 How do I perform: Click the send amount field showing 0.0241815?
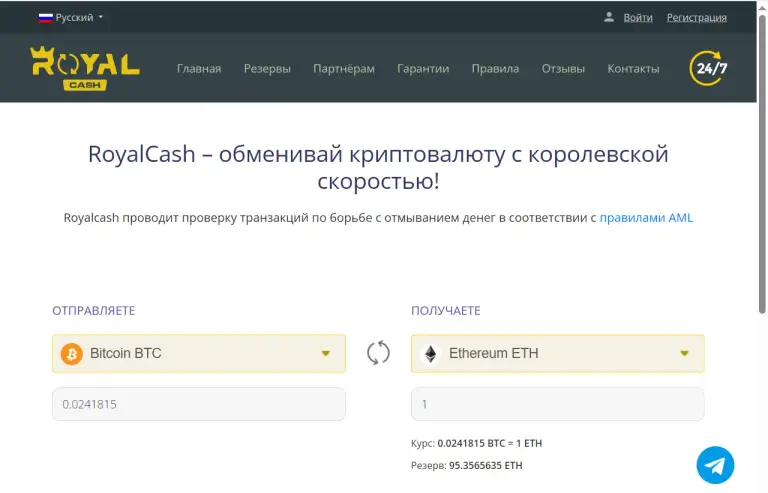(199, 404)
